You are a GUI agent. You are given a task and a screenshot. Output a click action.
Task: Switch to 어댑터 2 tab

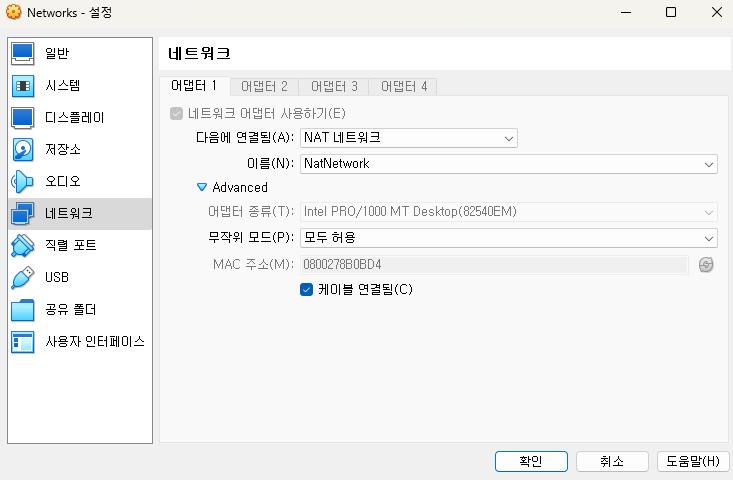264,86
